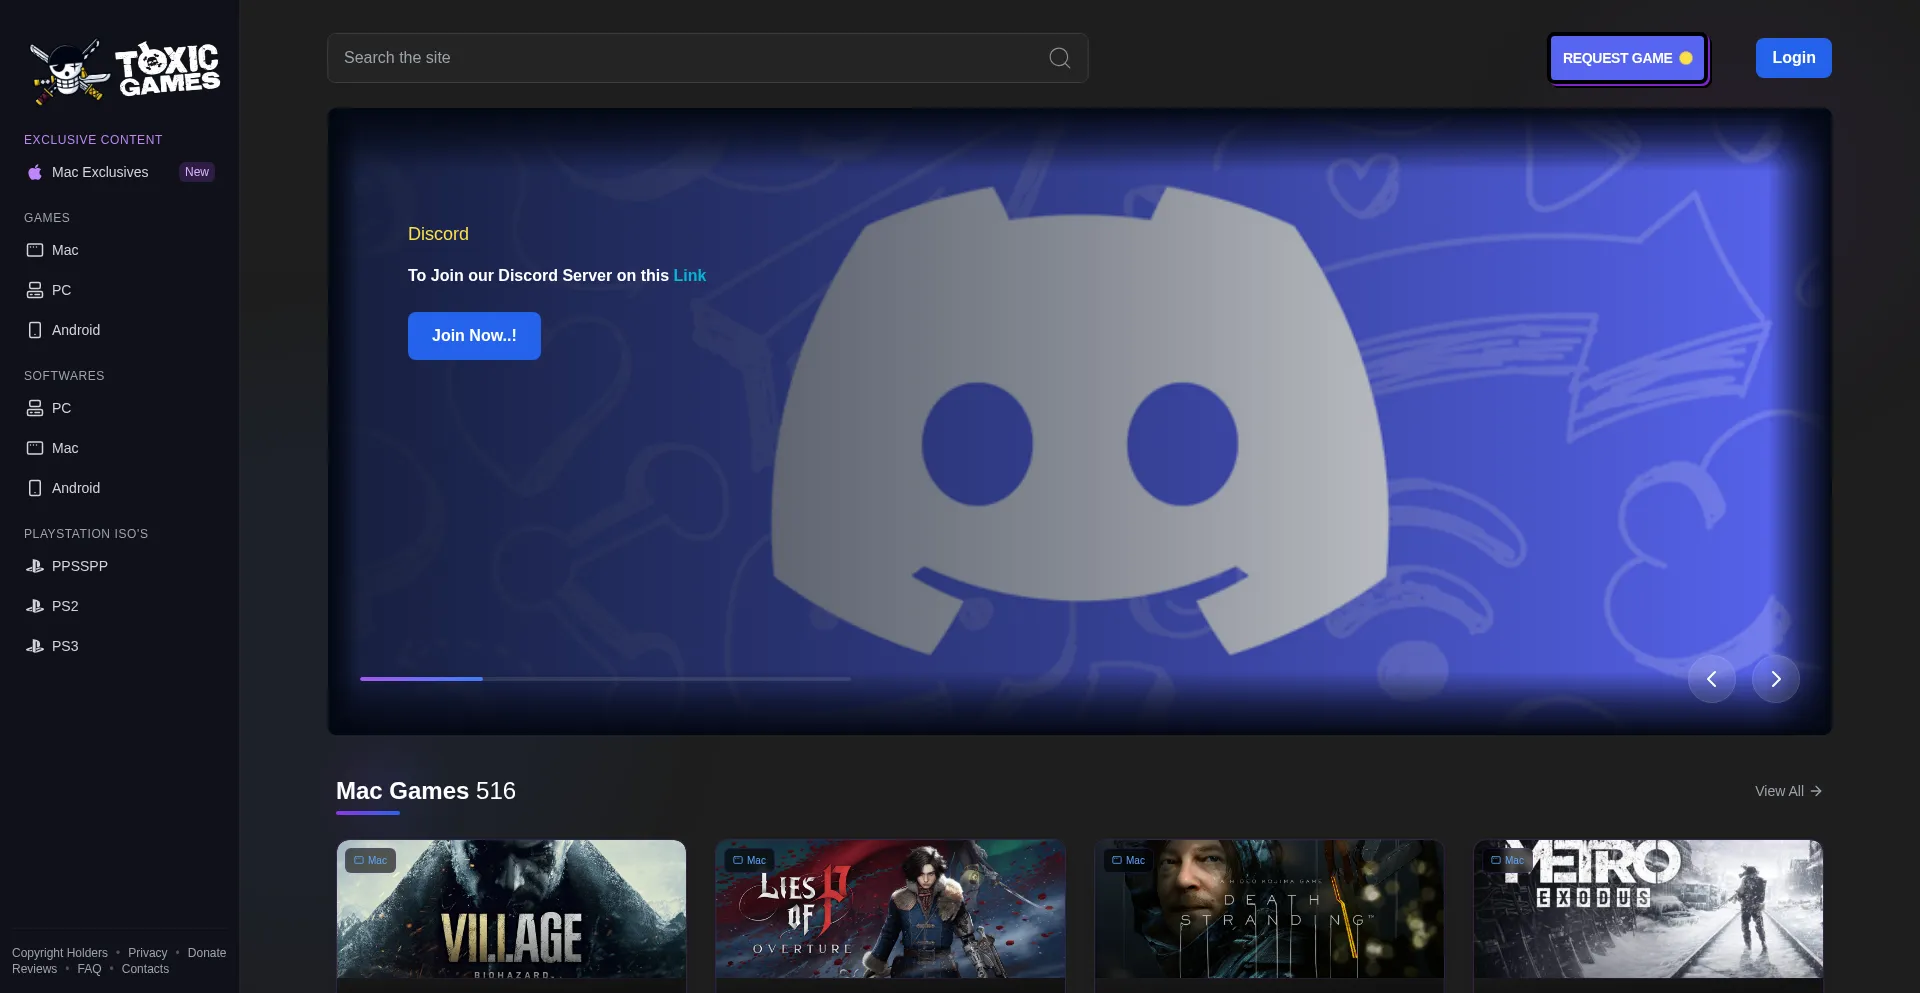Advance carousel with the right arrow
Image resolution: width=1920 pixels, height=993 pixels.
tap(1775, 679)
